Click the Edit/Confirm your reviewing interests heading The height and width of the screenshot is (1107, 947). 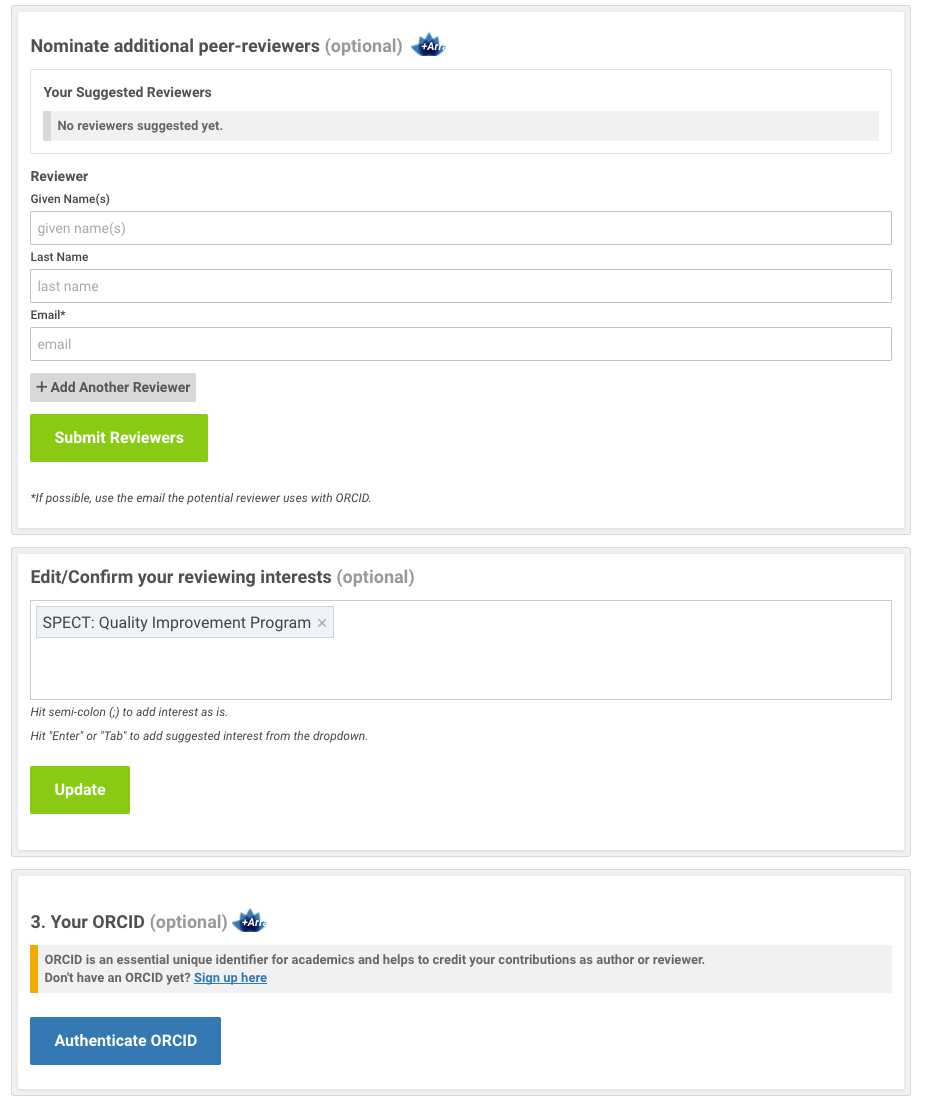tap(181, 577)
